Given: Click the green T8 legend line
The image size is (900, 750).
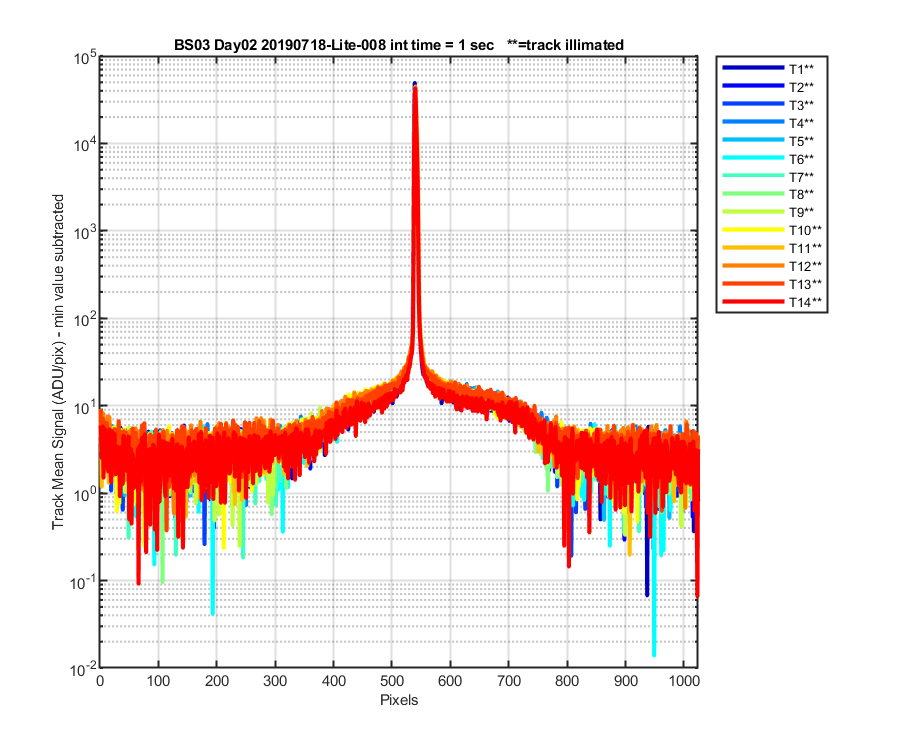Looking at the screenshot, I should point(753,193).
